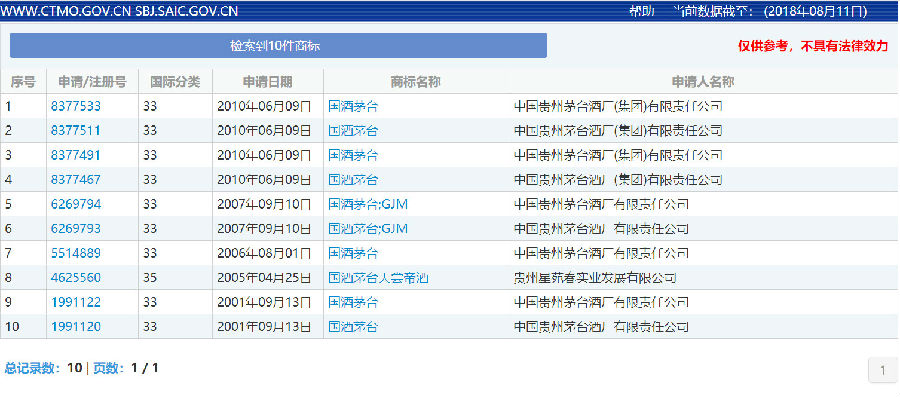Open 国酒茅台;GJM trademark in row 6269793

368,229
